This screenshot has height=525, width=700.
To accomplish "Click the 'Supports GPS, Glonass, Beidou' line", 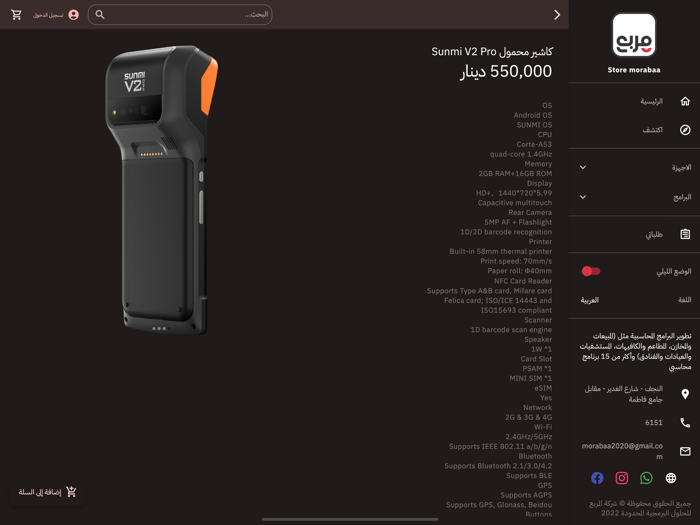I will coord(499,504).
